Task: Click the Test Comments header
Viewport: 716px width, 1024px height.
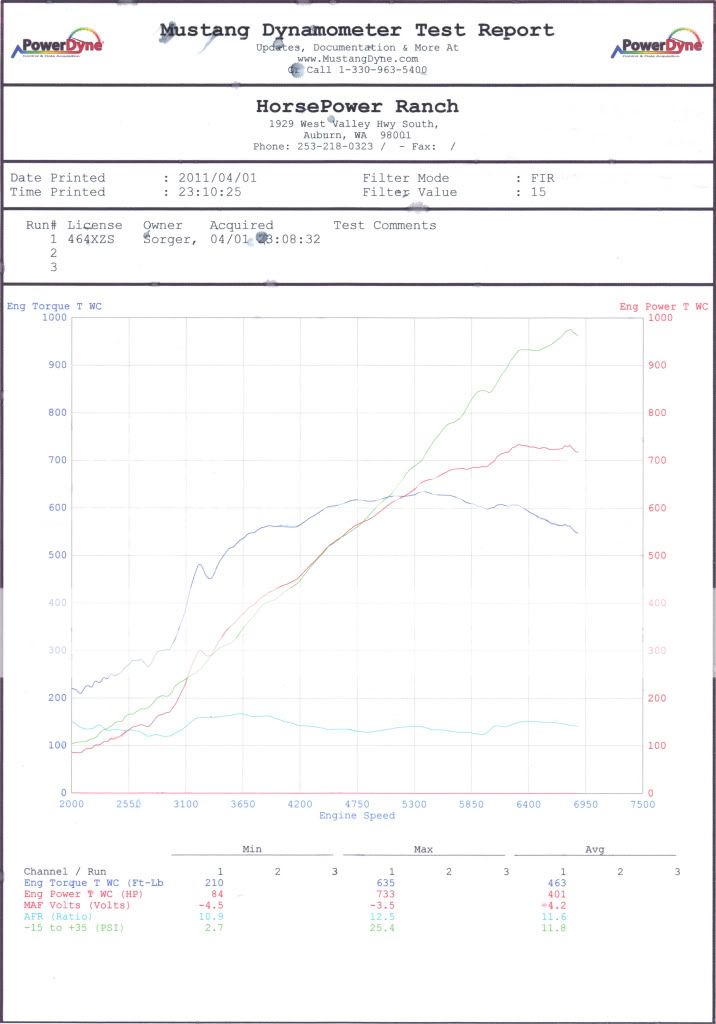Action: pyautogui.click(x=385, y=225)
